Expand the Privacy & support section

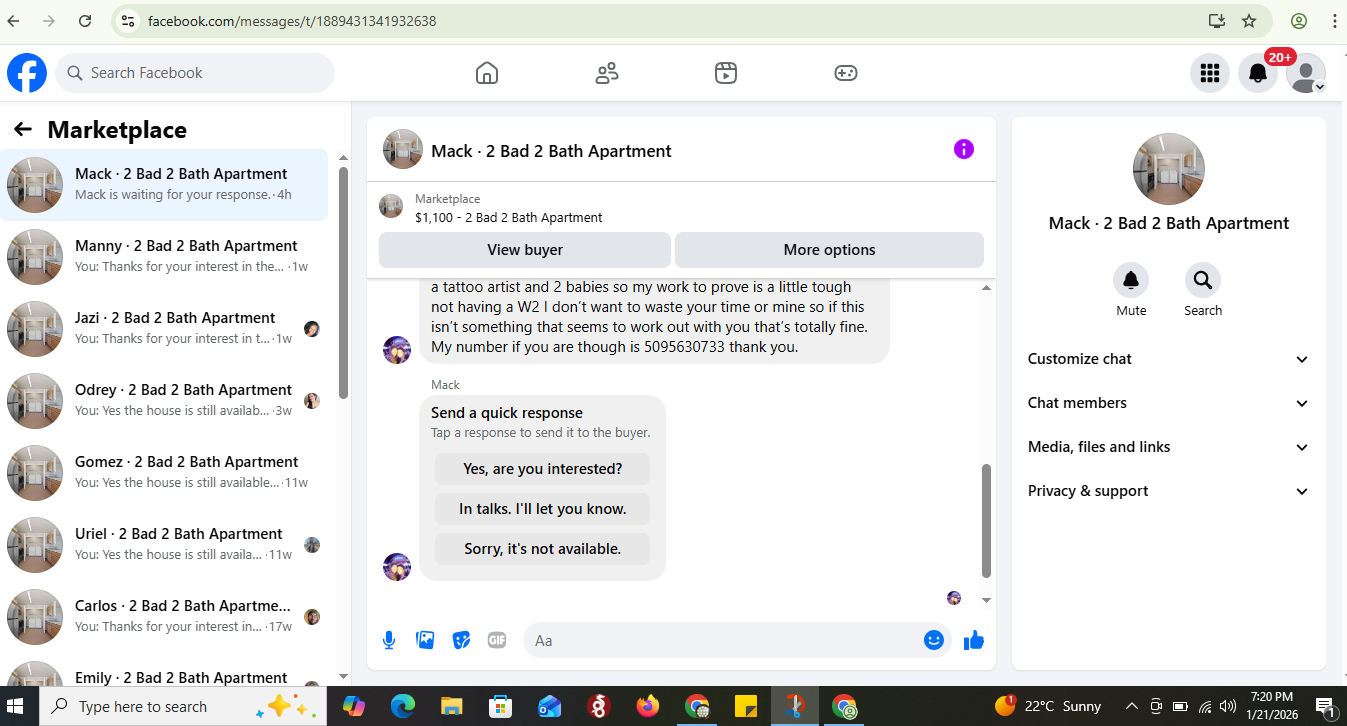pos(1168,491)
